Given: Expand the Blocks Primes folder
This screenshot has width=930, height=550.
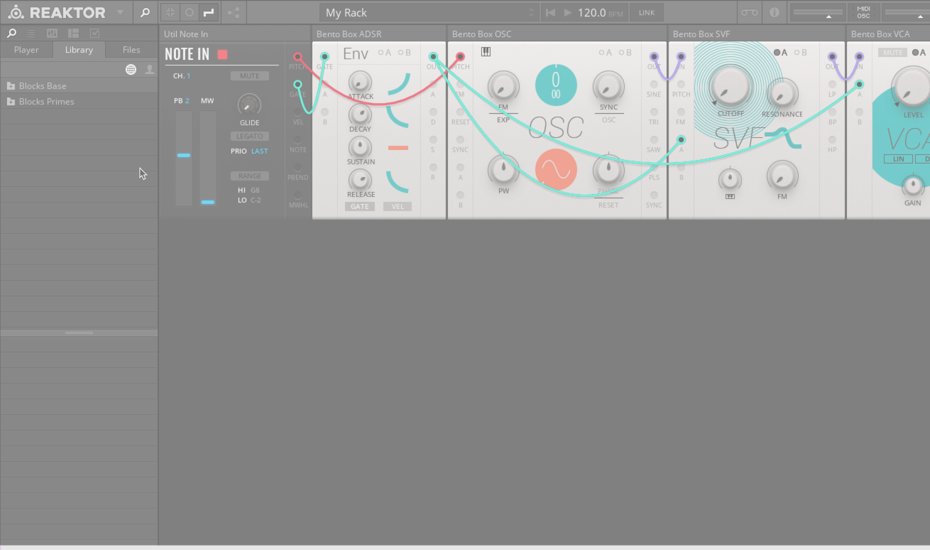Looking at the screenshot, I should [46, 101].
